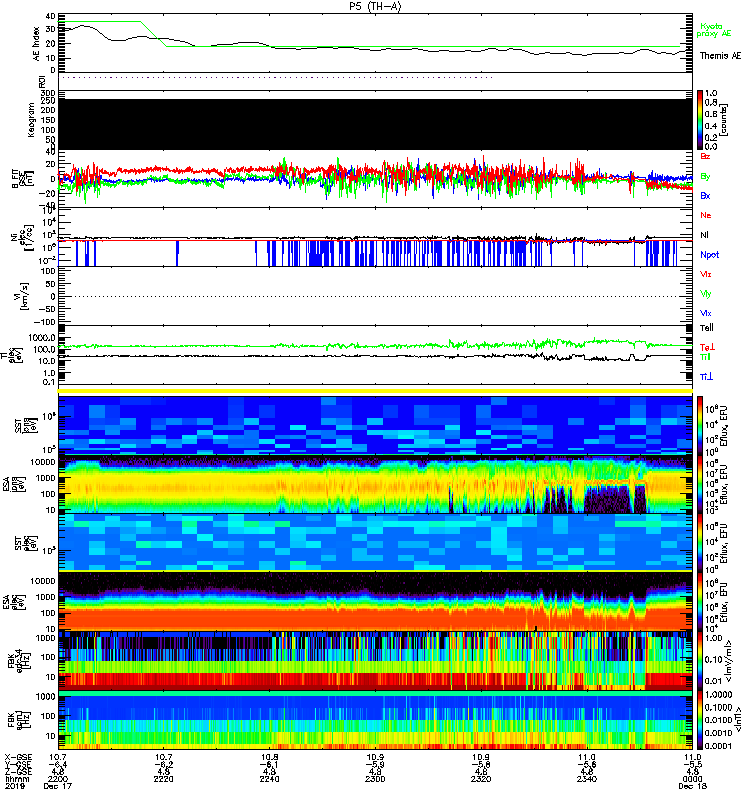Click the SST electron Eflux color bar

point(700,543)
